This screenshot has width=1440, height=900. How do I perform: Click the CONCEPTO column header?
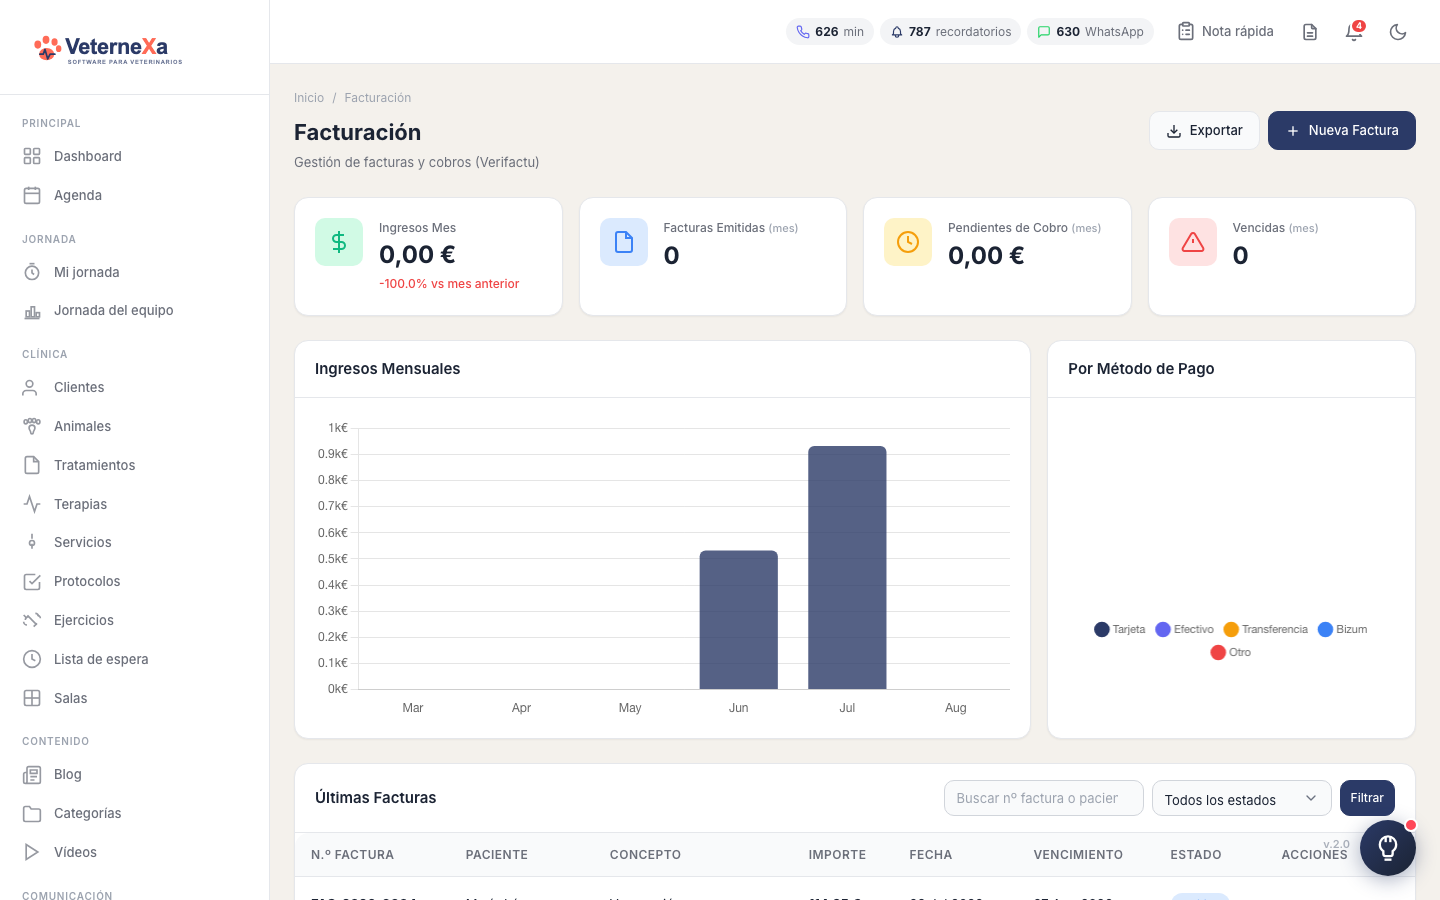(645, 855)
